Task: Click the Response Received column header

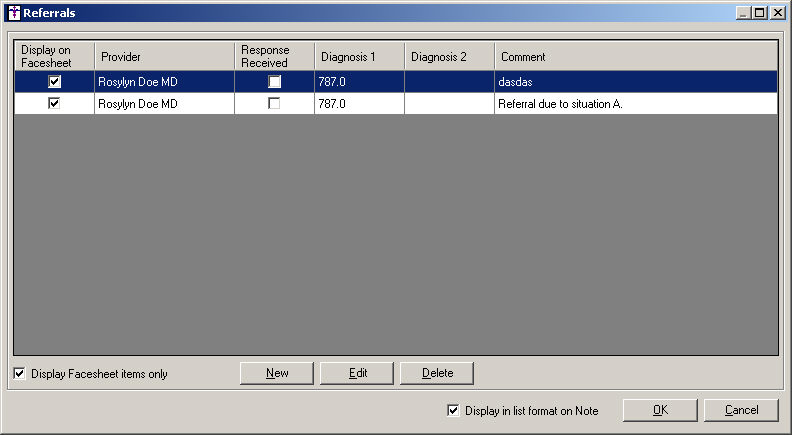Action: (274, 57)
